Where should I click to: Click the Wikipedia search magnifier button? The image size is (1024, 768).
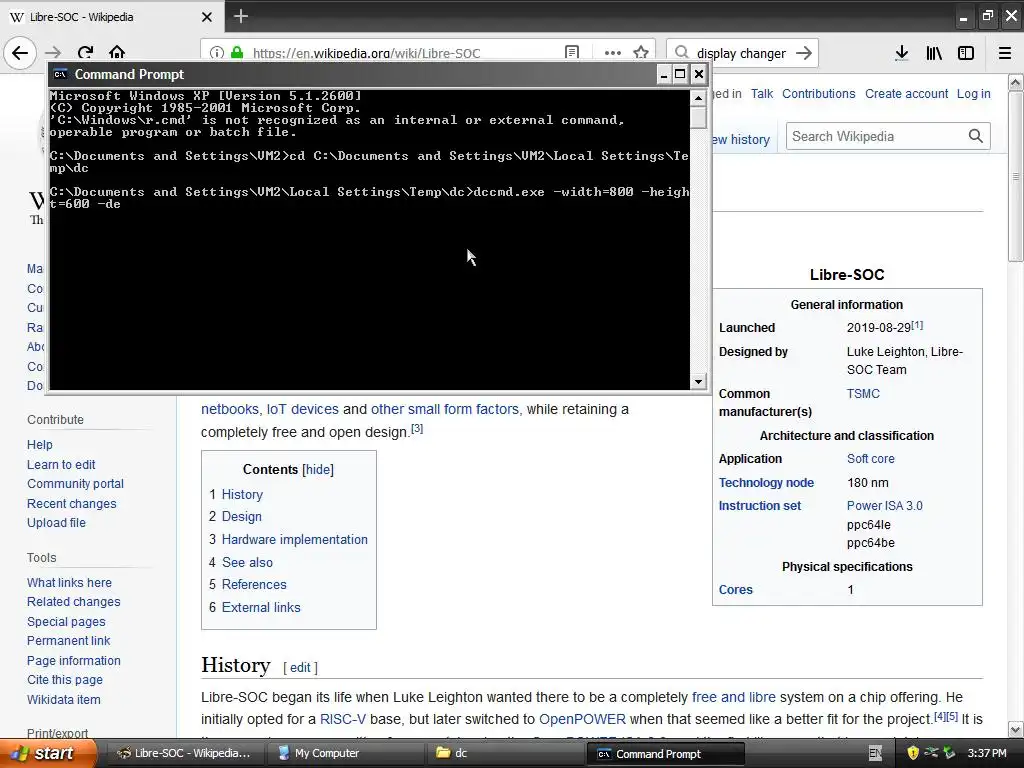tap(976, 136)
